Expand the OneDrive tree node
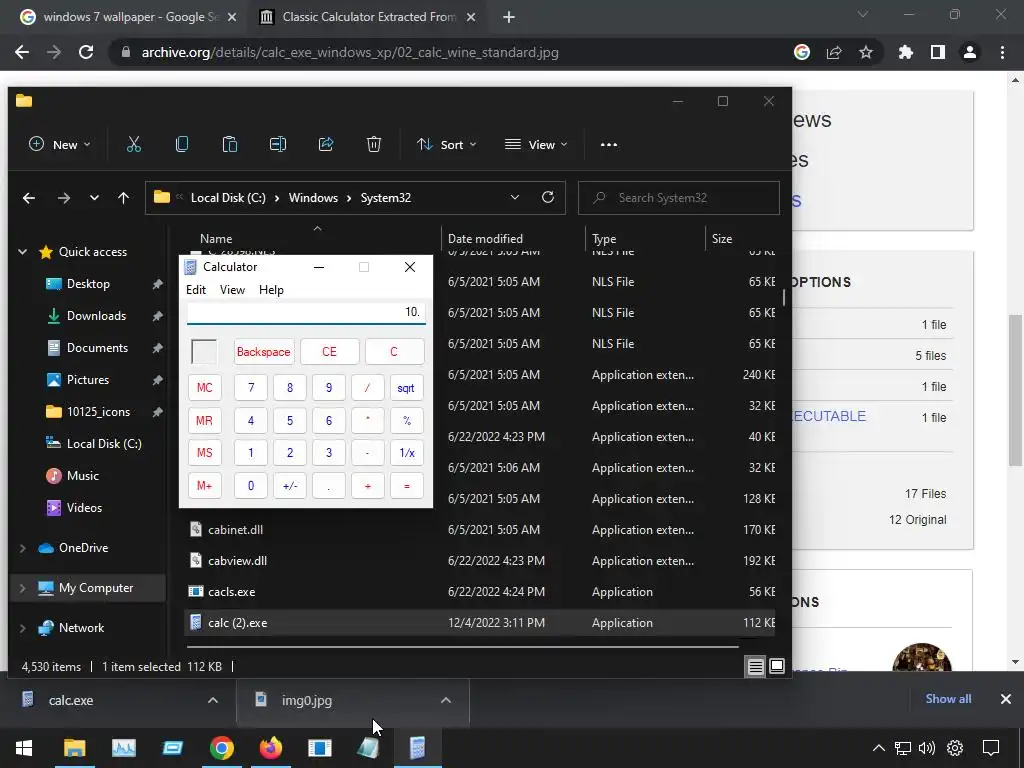The height and width of the screenshot is (768, 1024). click(x=22, y=548)
